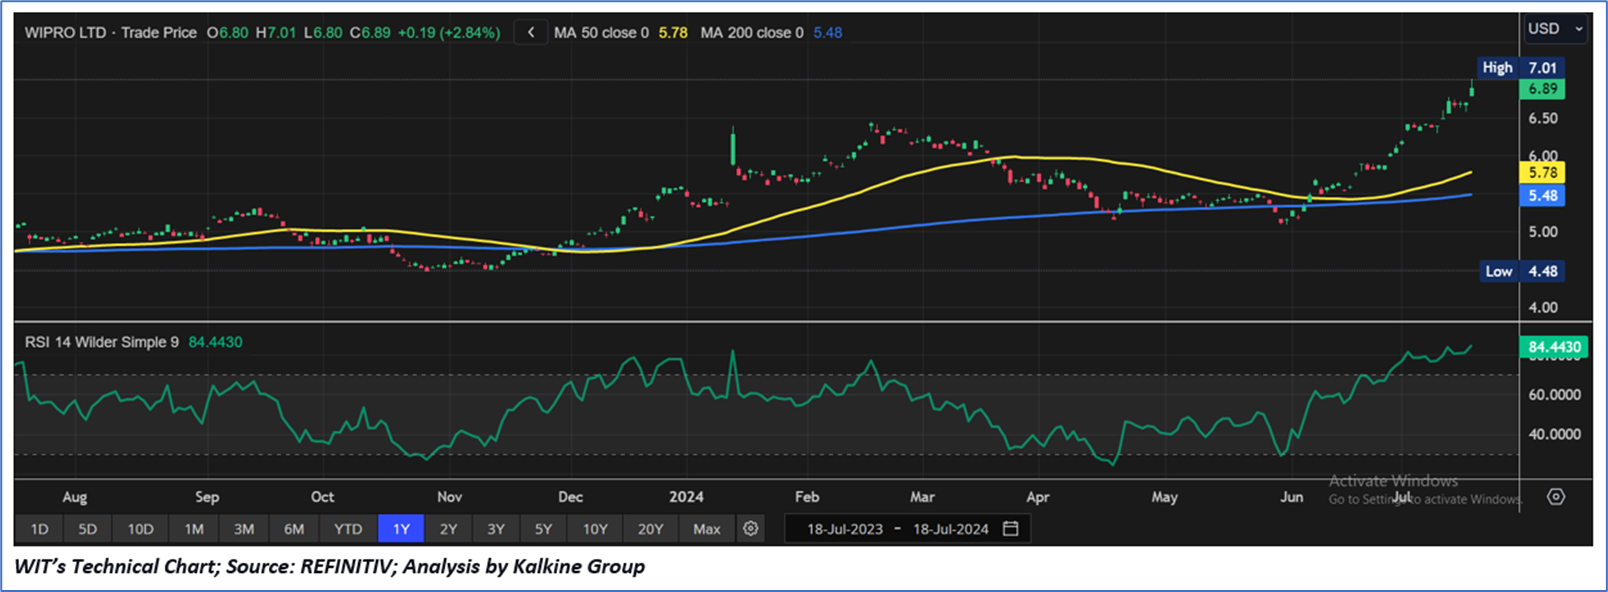This screenshot has height=592, width=1608.
Task: Click the start date 18-Jul-2023 field
Action: pos(845,529)
